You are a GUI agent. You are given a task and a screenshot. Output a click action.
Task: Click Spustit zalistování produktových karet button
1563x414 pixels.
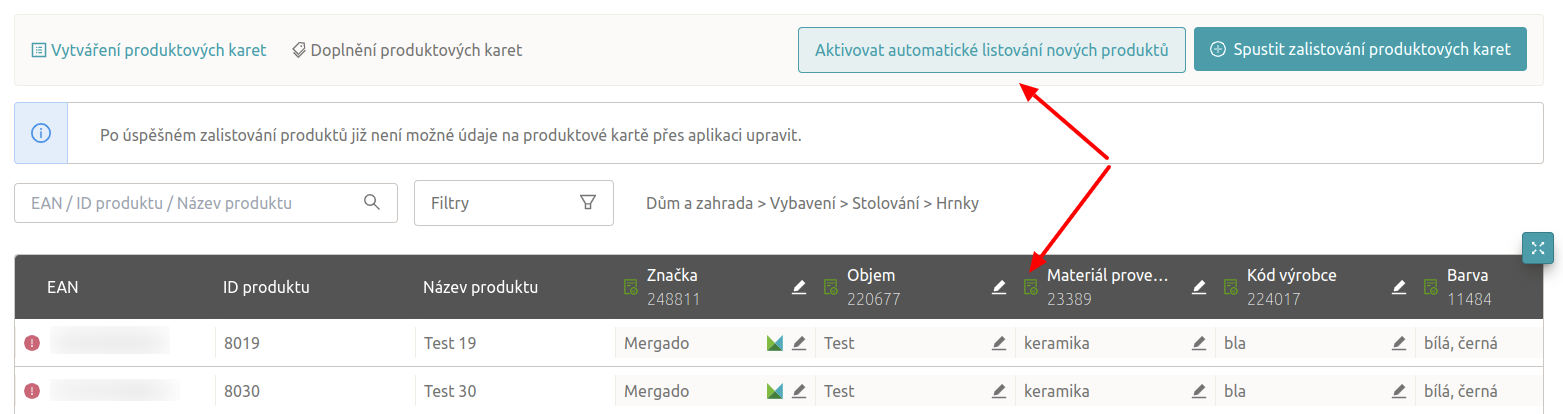1360,50
